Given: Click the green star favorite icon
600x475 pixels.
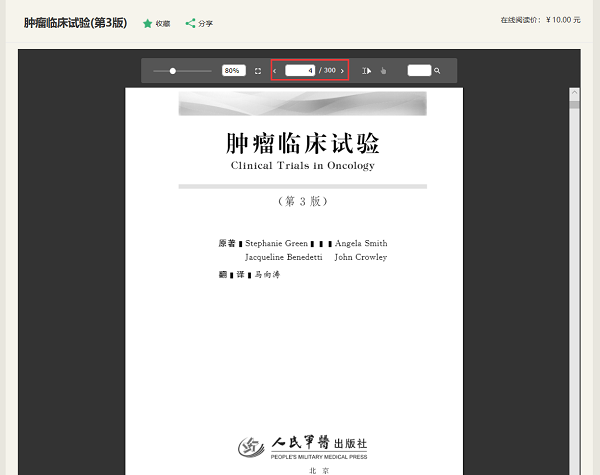Looking at the screenshot, I should (148, 22).
